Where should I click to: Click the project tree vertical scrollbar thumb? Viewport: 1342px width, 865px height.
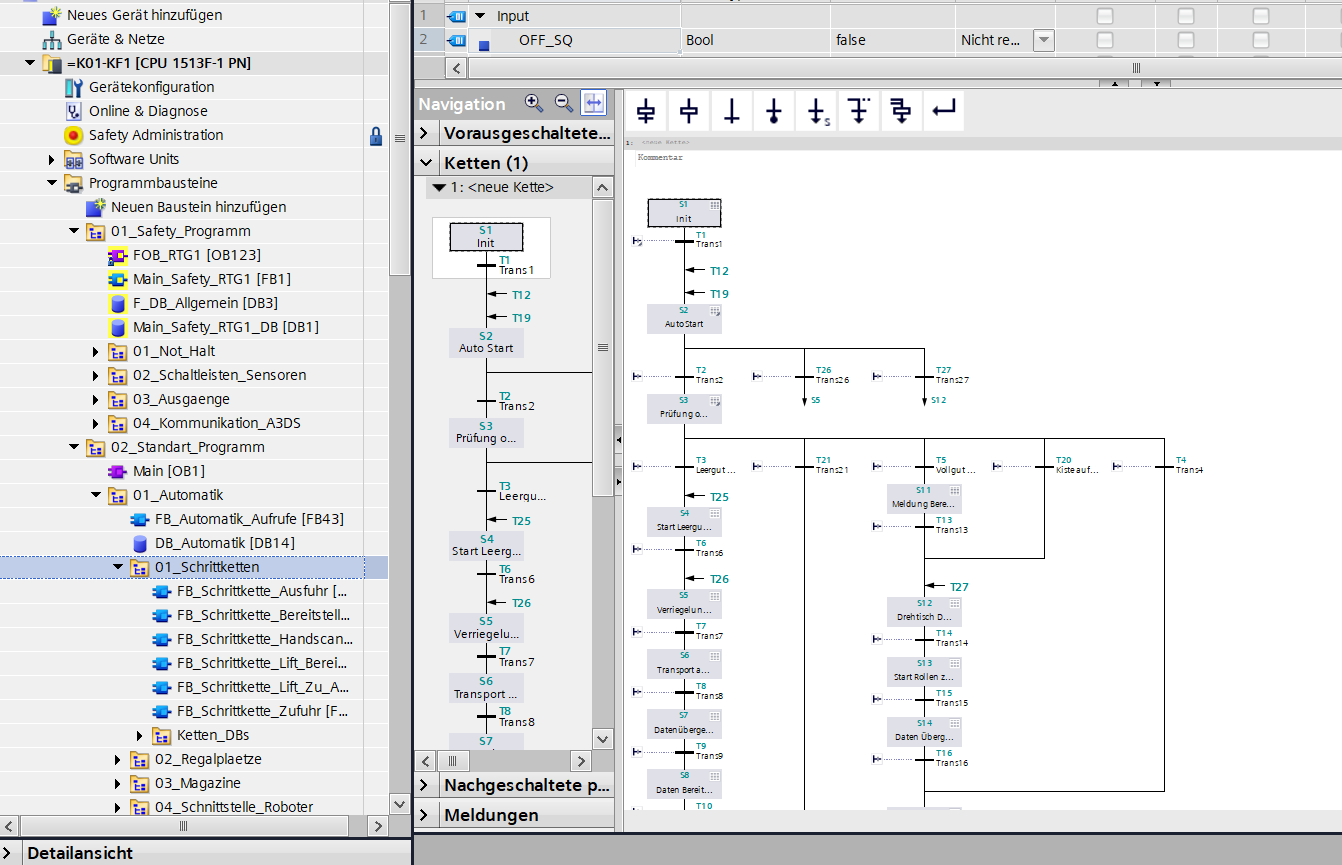point(399,138)
